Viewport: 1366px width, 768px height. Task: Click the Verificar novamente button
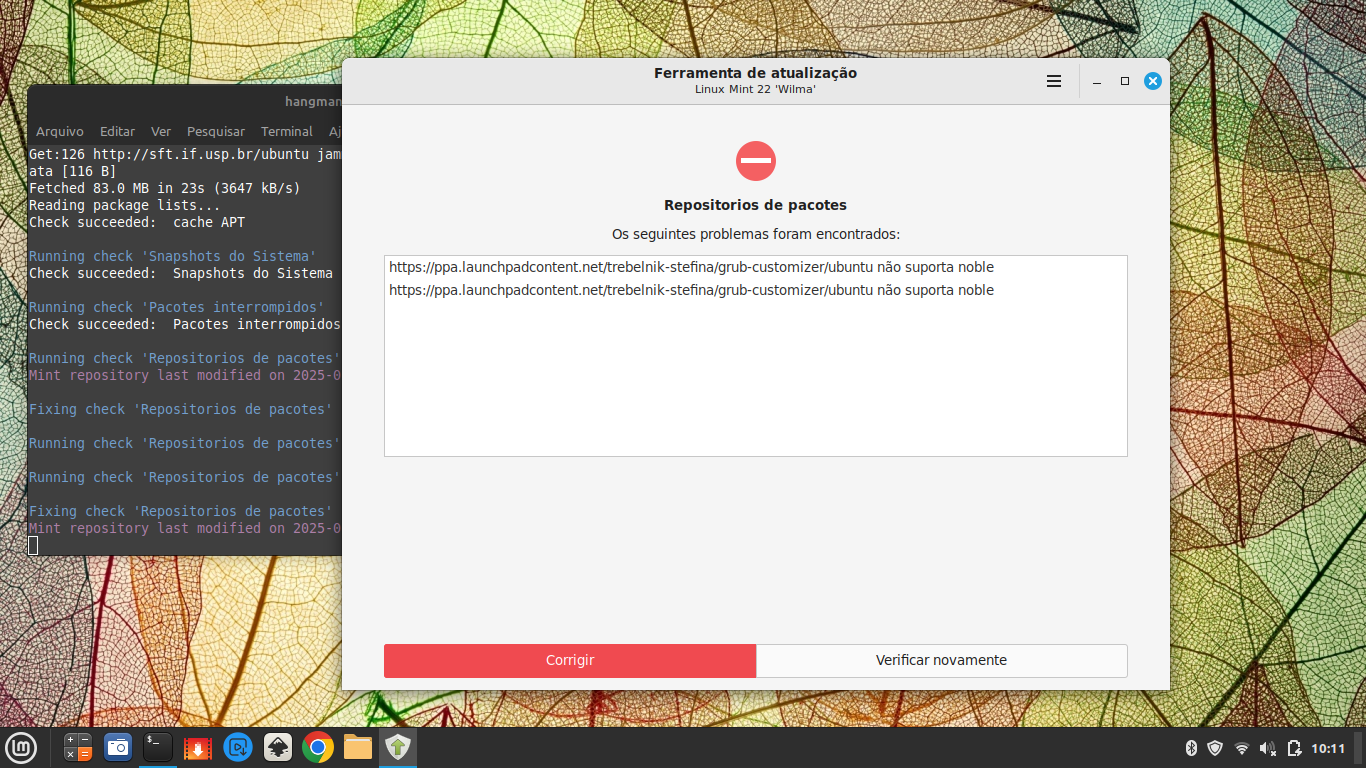click(941, 661)
